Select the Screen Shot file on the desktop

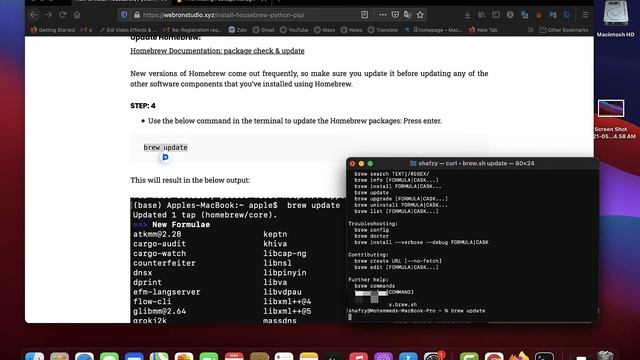coord(611,119)
